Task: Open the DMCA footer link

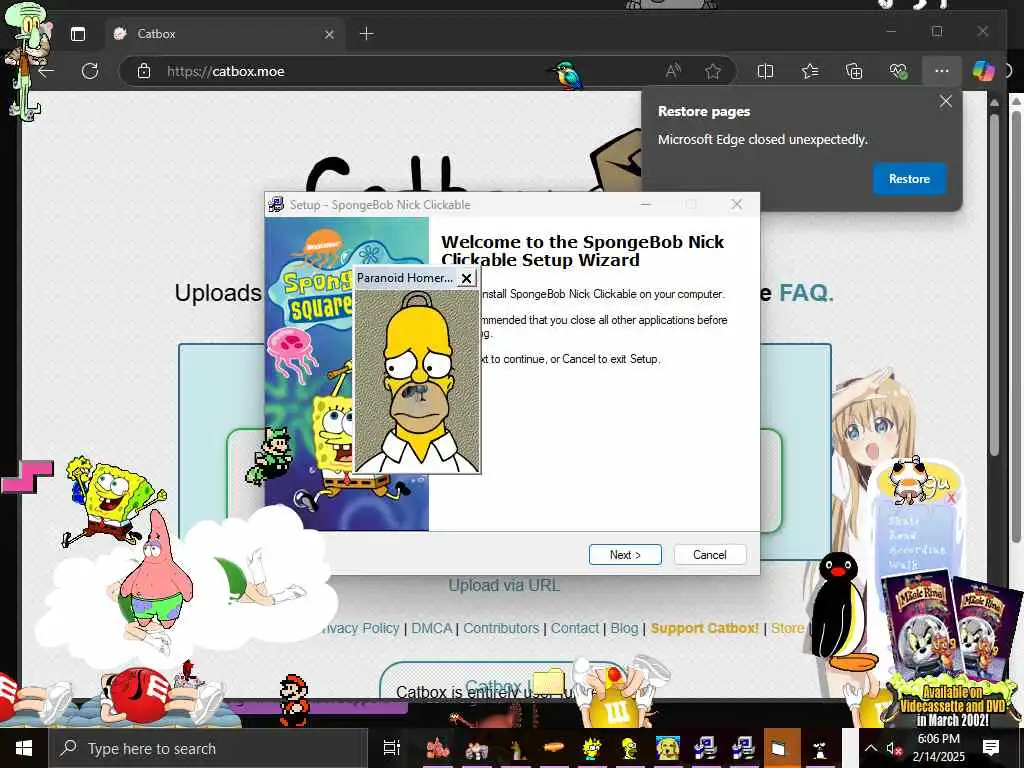Action: tap(432, 628)
